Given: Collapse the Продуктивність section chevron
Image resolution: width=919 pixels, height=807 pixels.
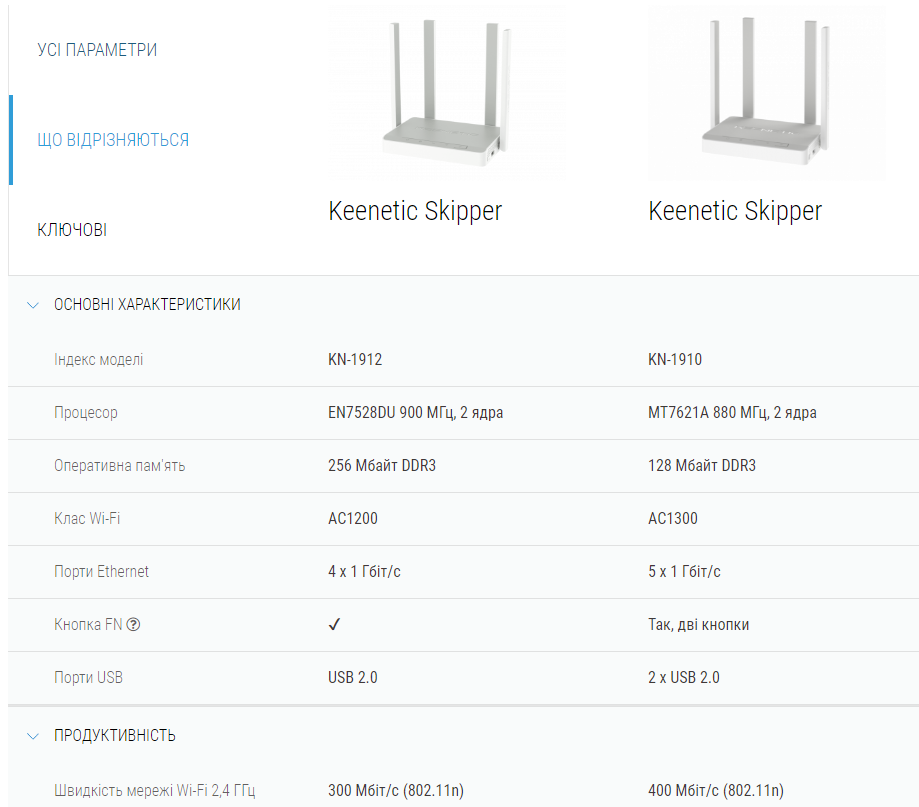Looking at the screenshot, I should [x=33, y=736].
